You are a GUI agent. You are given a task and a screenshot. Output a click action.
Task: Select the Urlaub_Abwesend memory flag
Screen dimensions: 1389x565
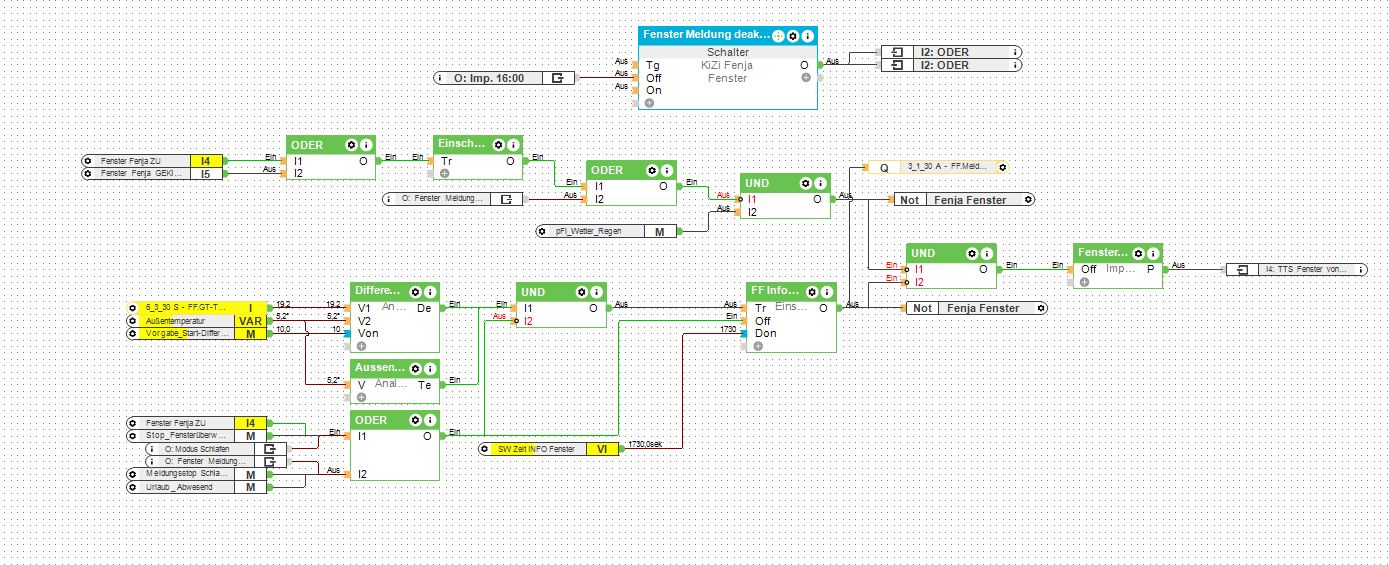197,486
